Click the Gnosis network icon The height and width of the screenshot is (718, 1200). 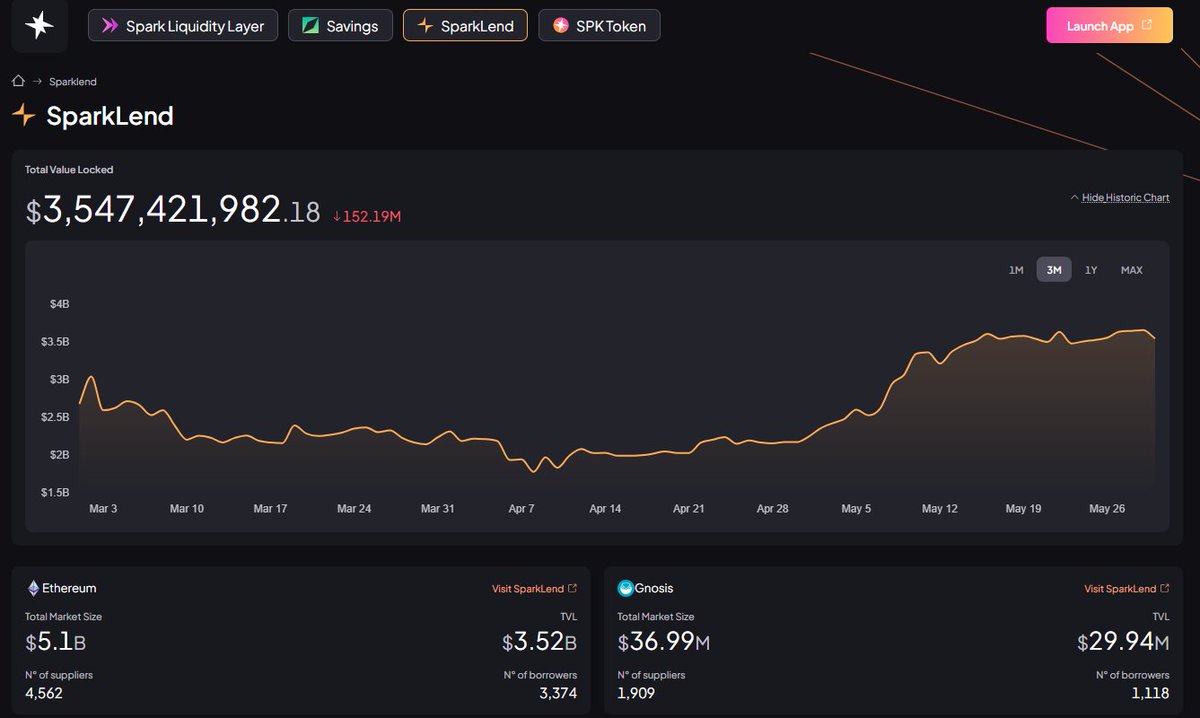(x=626, y=588)
